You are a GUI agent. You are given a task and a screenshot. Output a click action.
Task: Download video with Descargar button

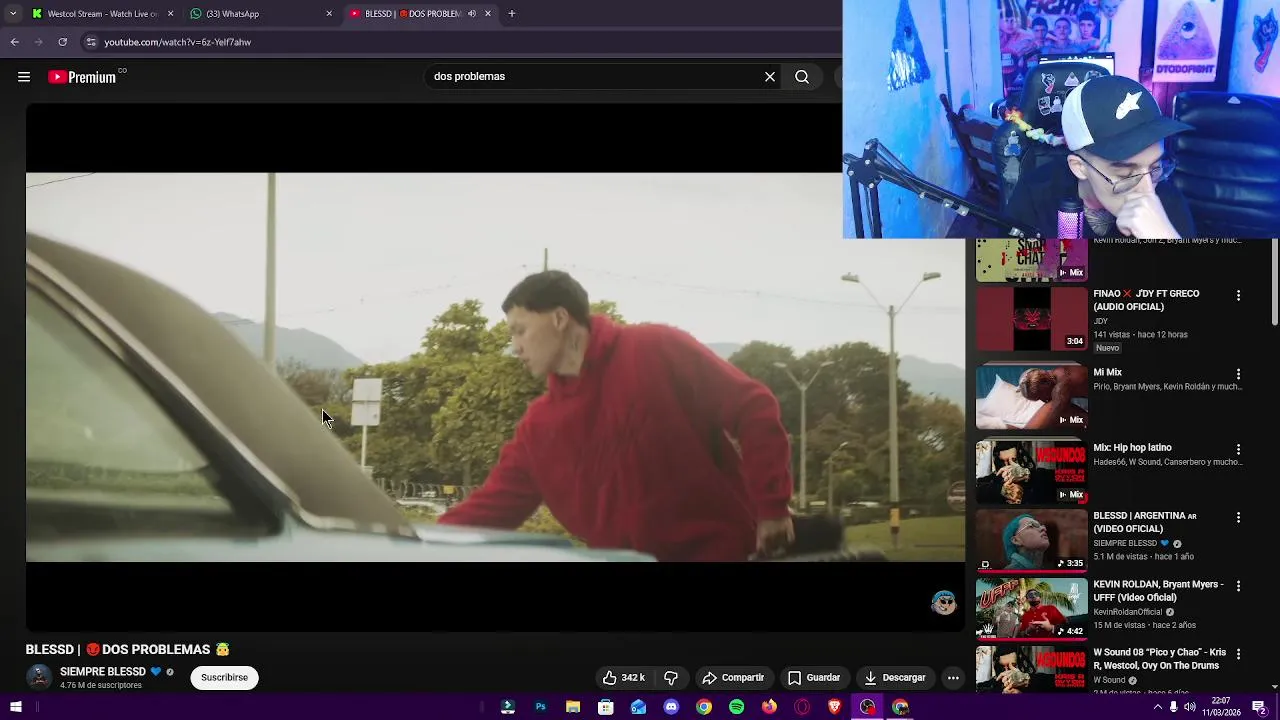(895, 678)
